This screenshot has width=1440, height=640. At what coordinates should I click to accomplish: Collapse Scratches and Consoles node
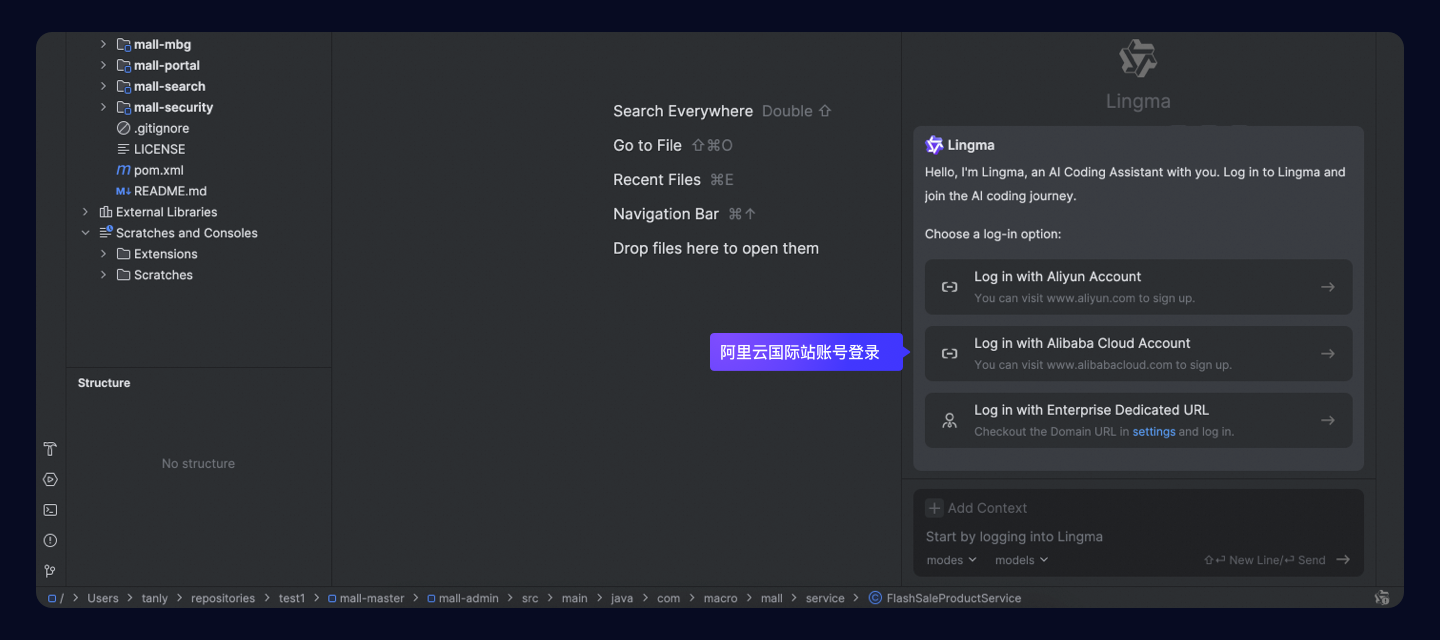pyautogui.click(x=85, y=233)
